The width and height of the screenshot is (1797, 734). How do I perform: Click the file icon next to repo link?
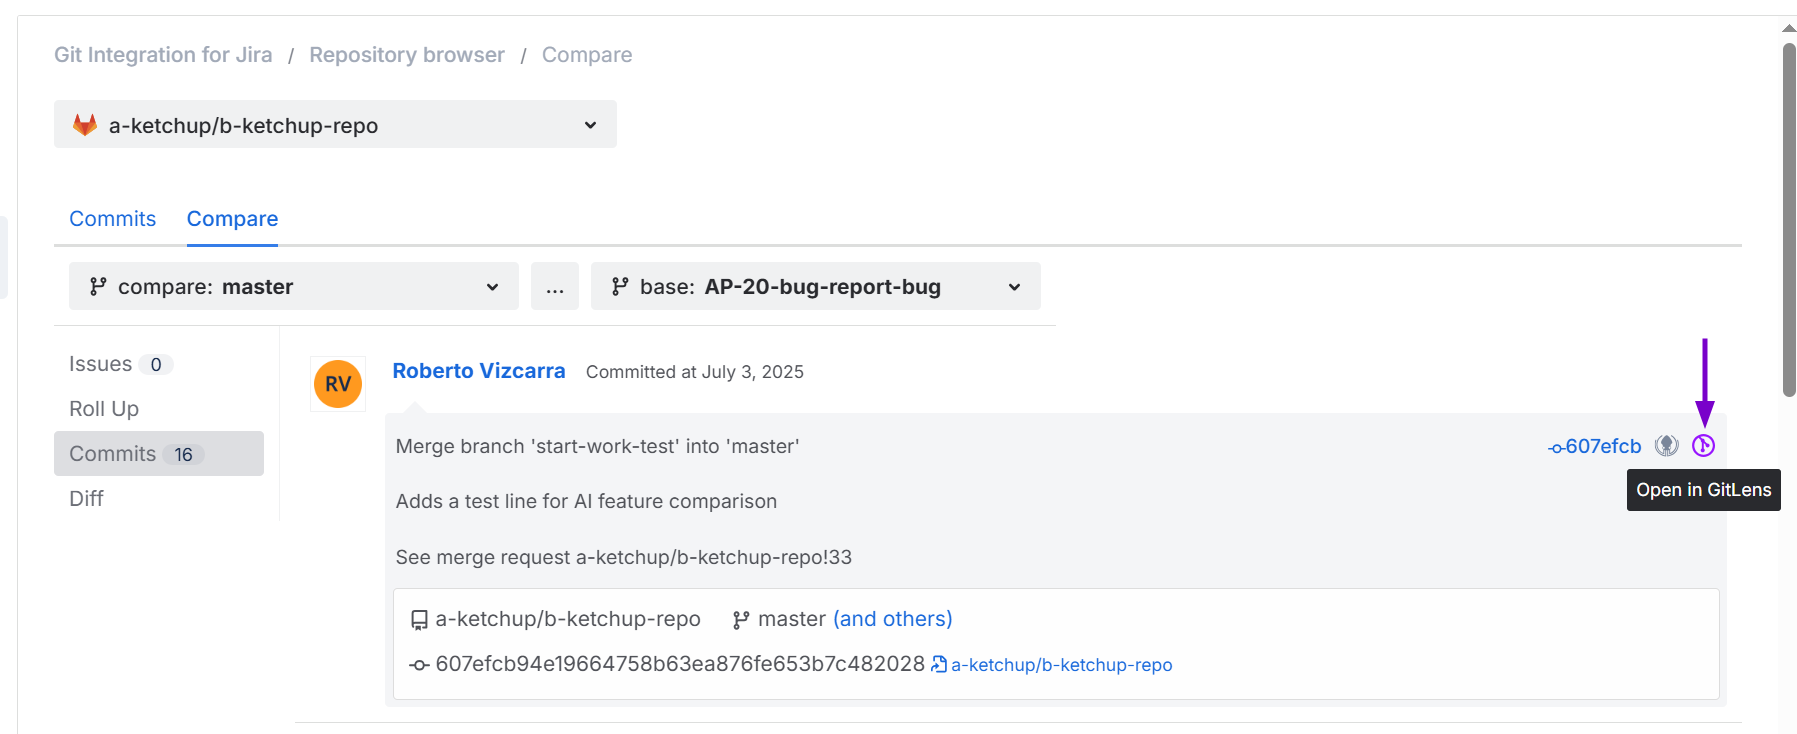pyautogui.click(x=939, y=664)
